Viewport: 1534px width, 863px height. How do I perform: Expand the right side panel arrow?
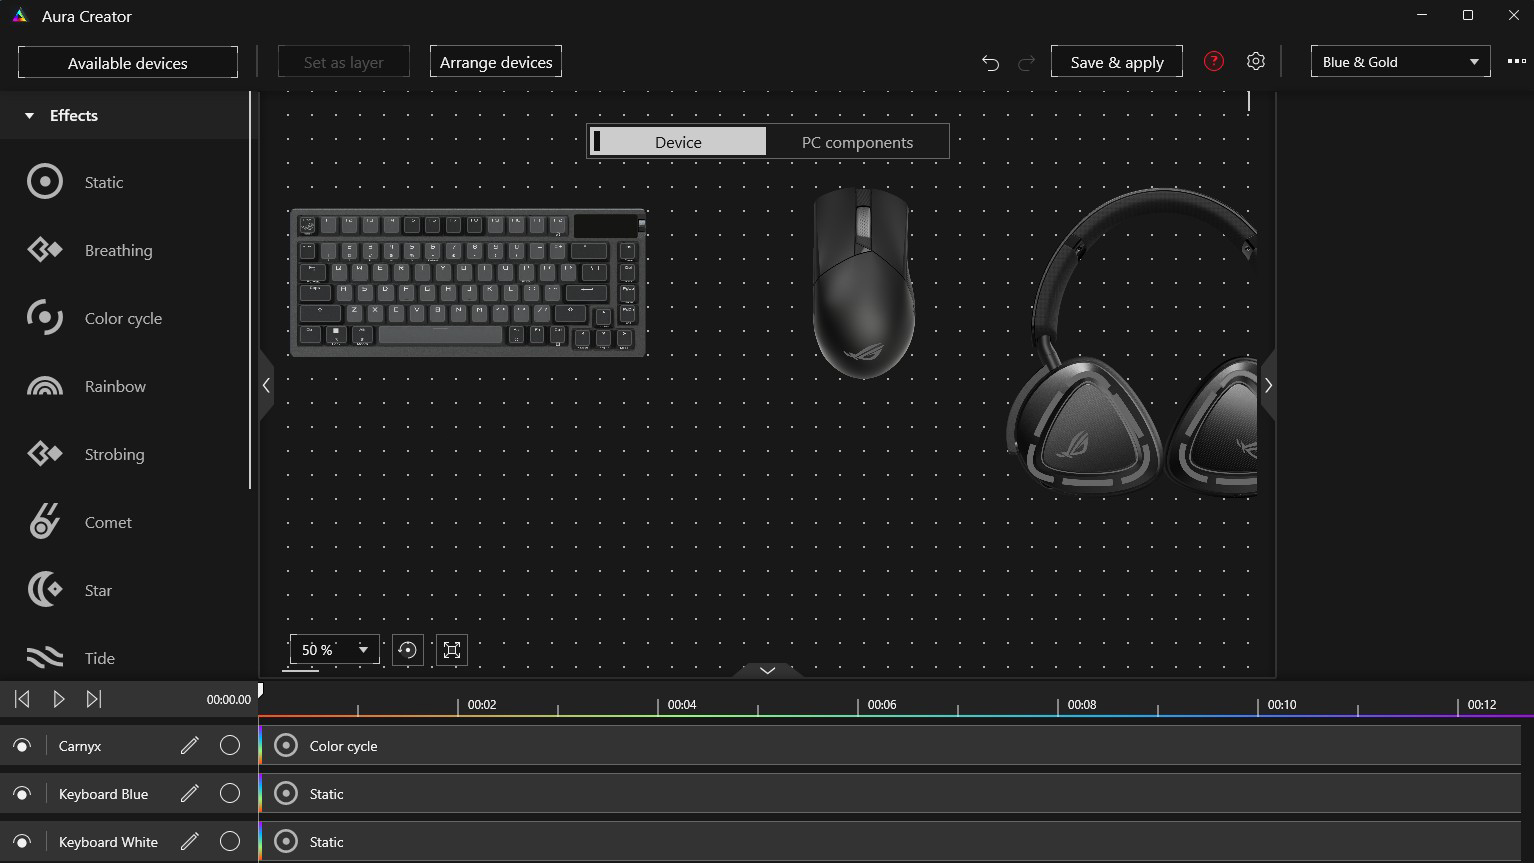pyautogui.click(x=1268, y=385)
